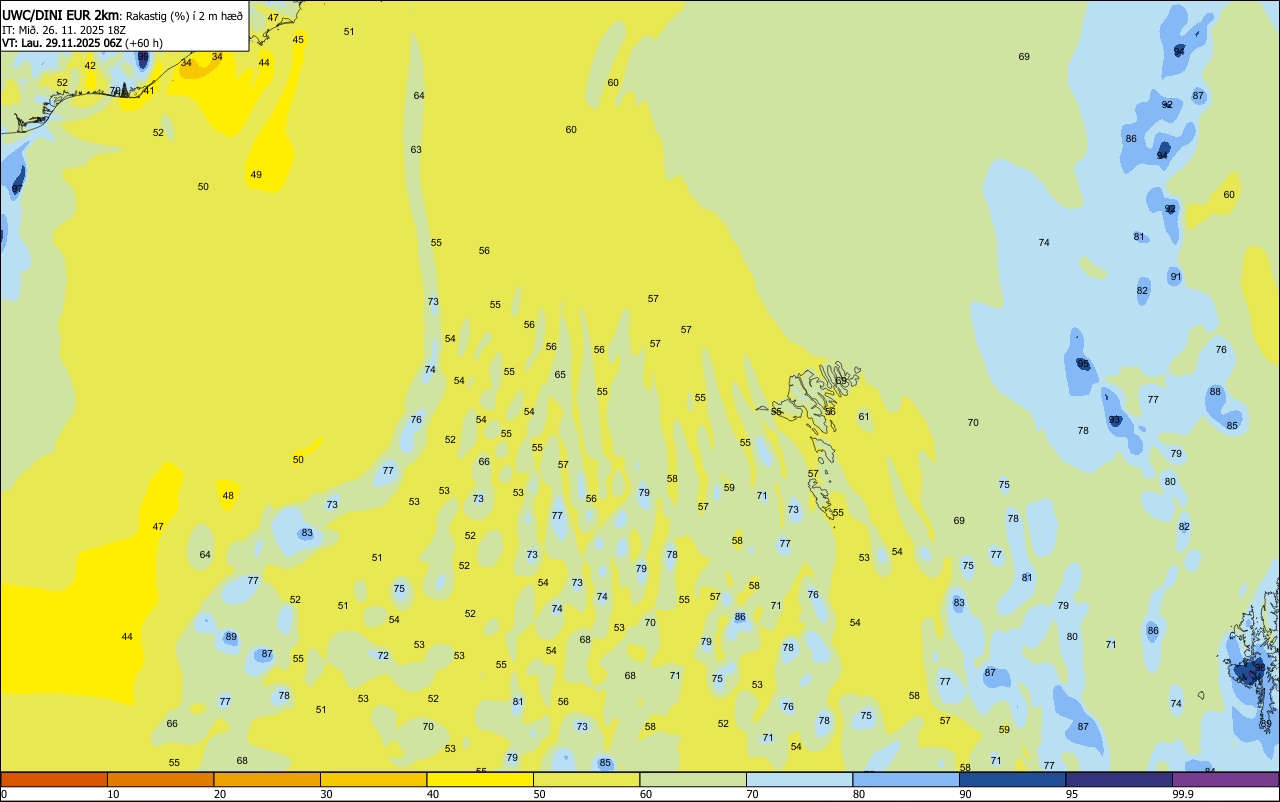
Task: Click the humidity value '49' on the map
Action: [x=256, y=175]
